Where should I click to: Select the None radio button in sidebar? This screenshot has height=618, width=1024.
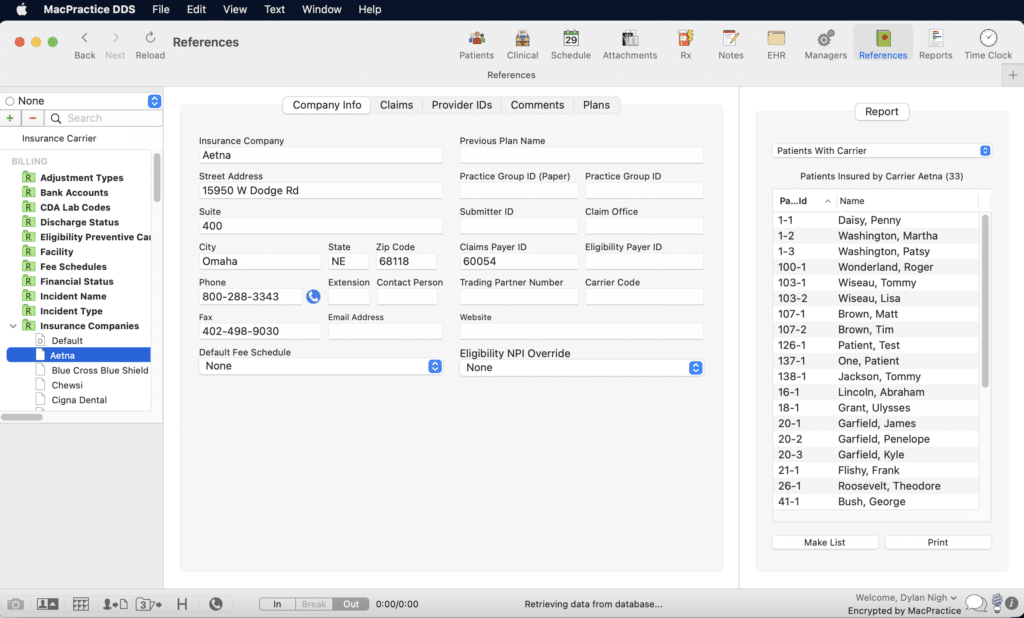pyautogui.click(x=10, y=101)
